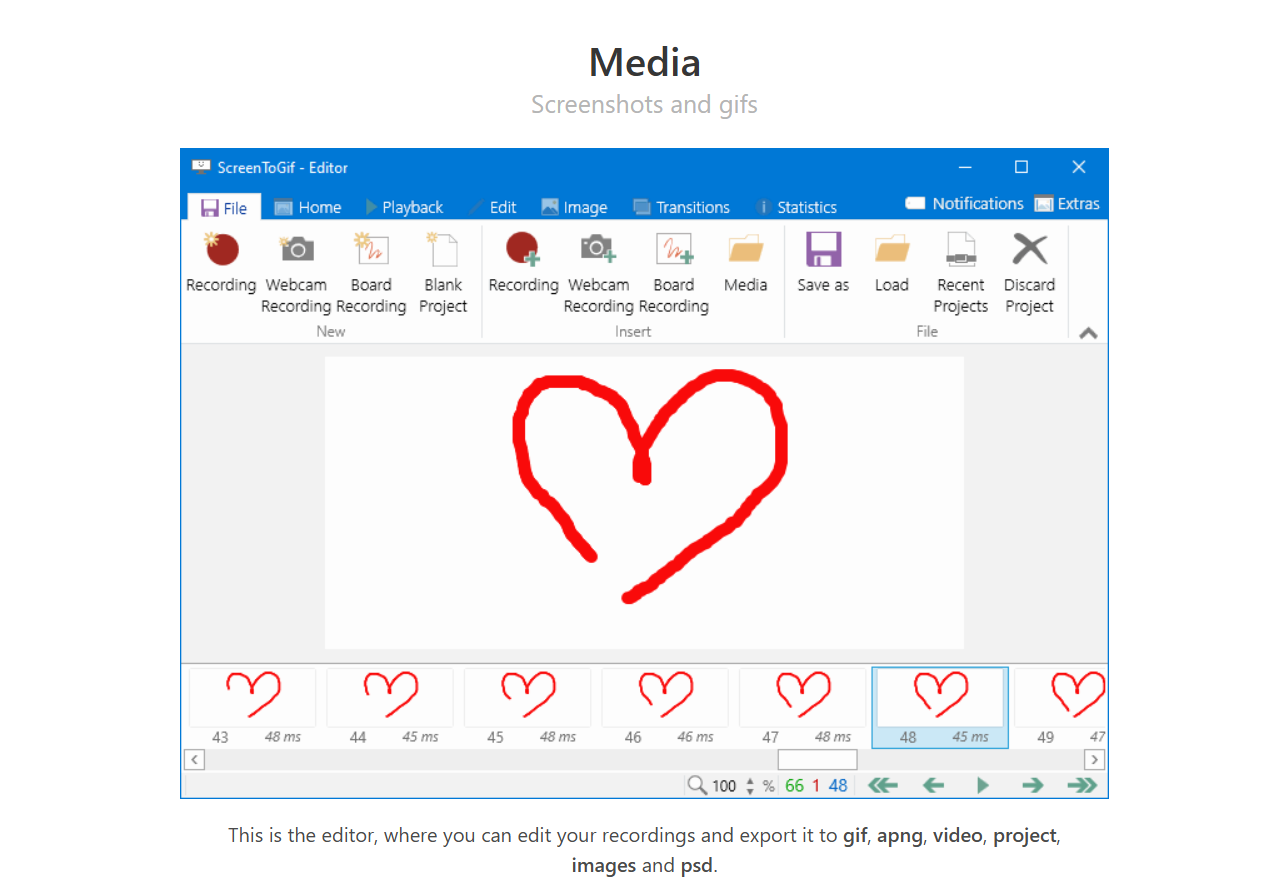Open the Transitions tab

tap(681, 207)
